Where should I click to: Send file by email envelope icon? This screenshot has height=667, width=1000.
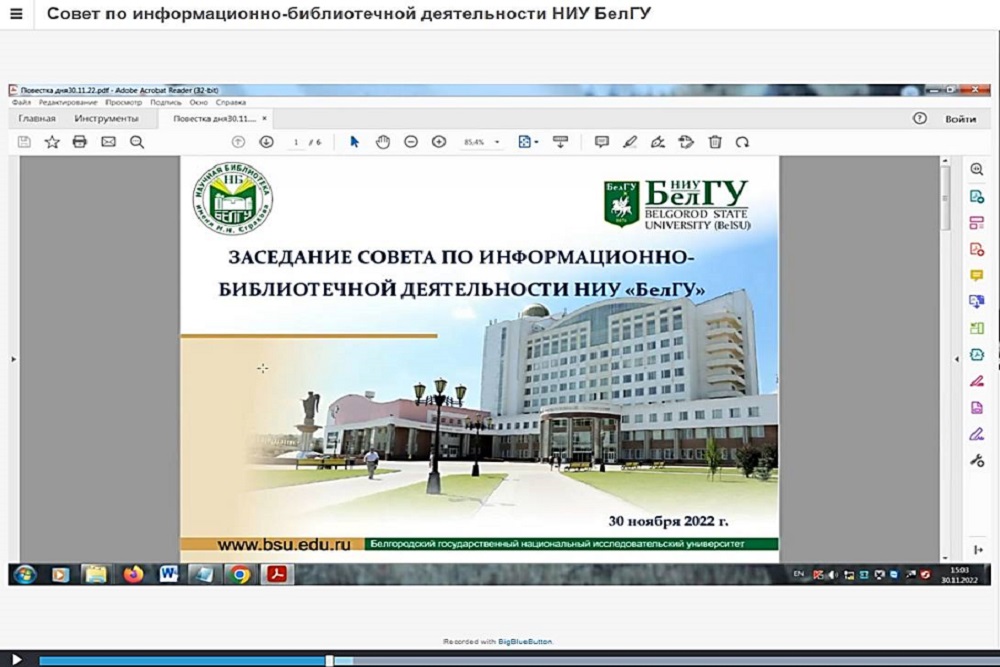[108, 142]
